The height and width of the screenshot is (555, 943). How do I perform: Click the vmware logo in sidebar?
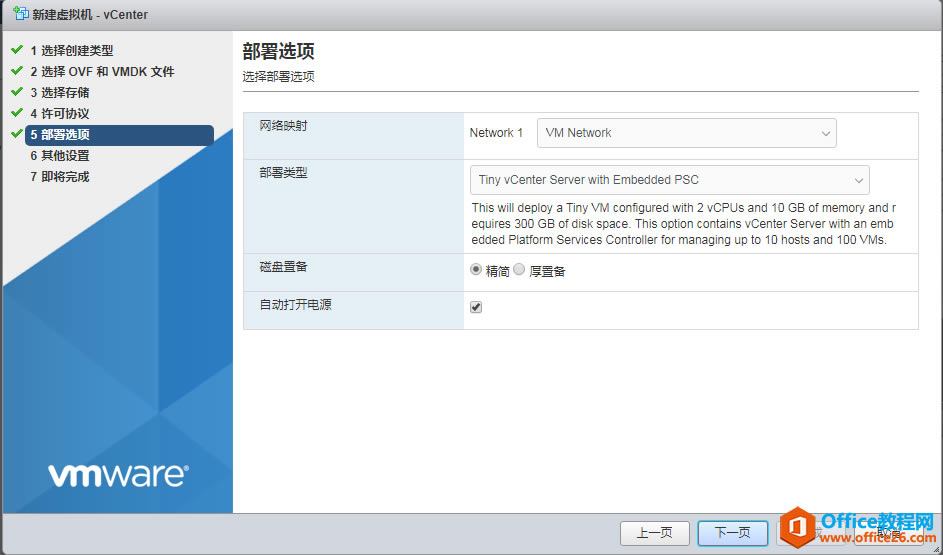[118, 475]
